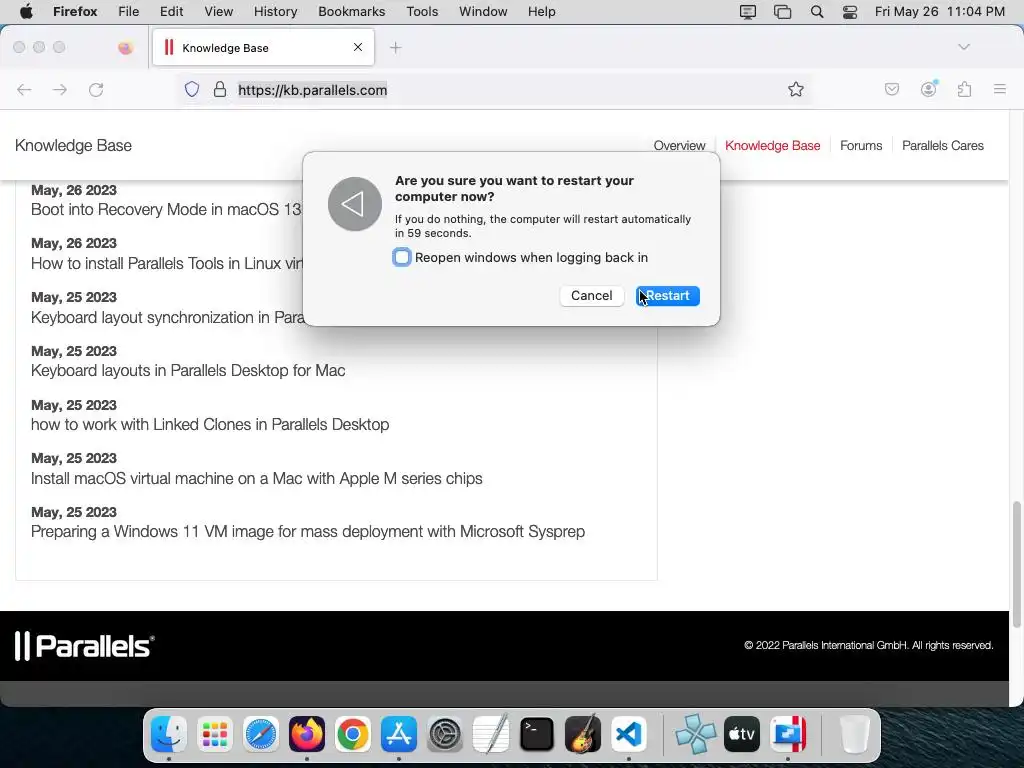
Task: Open the File menu
Action: click(128, 11)
